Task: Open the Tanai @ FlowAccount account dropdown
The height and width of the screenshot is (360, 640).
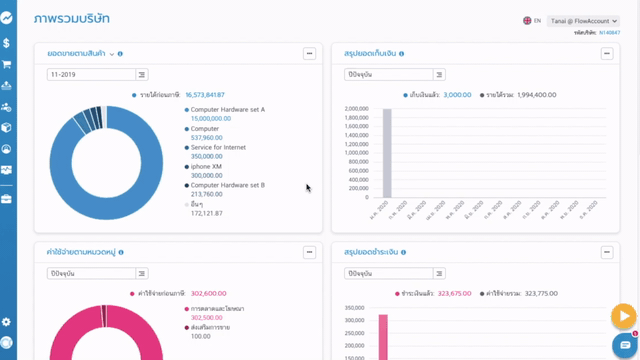Action: (583, 21)
